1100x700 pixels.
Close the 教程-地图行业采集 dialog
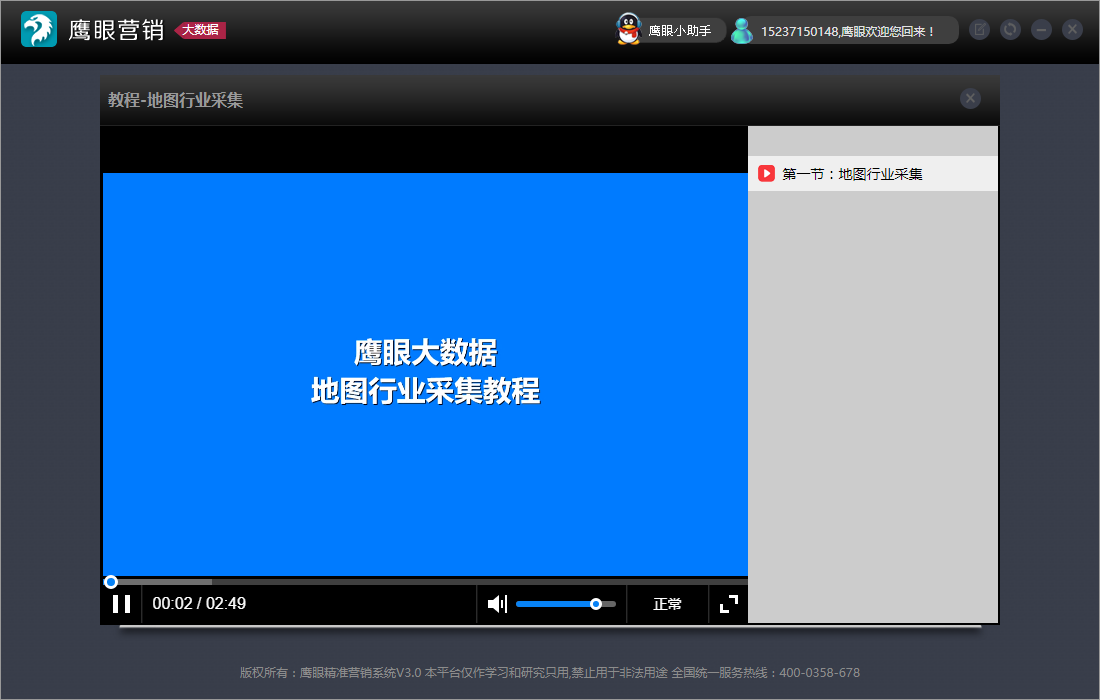coord(970,98)
